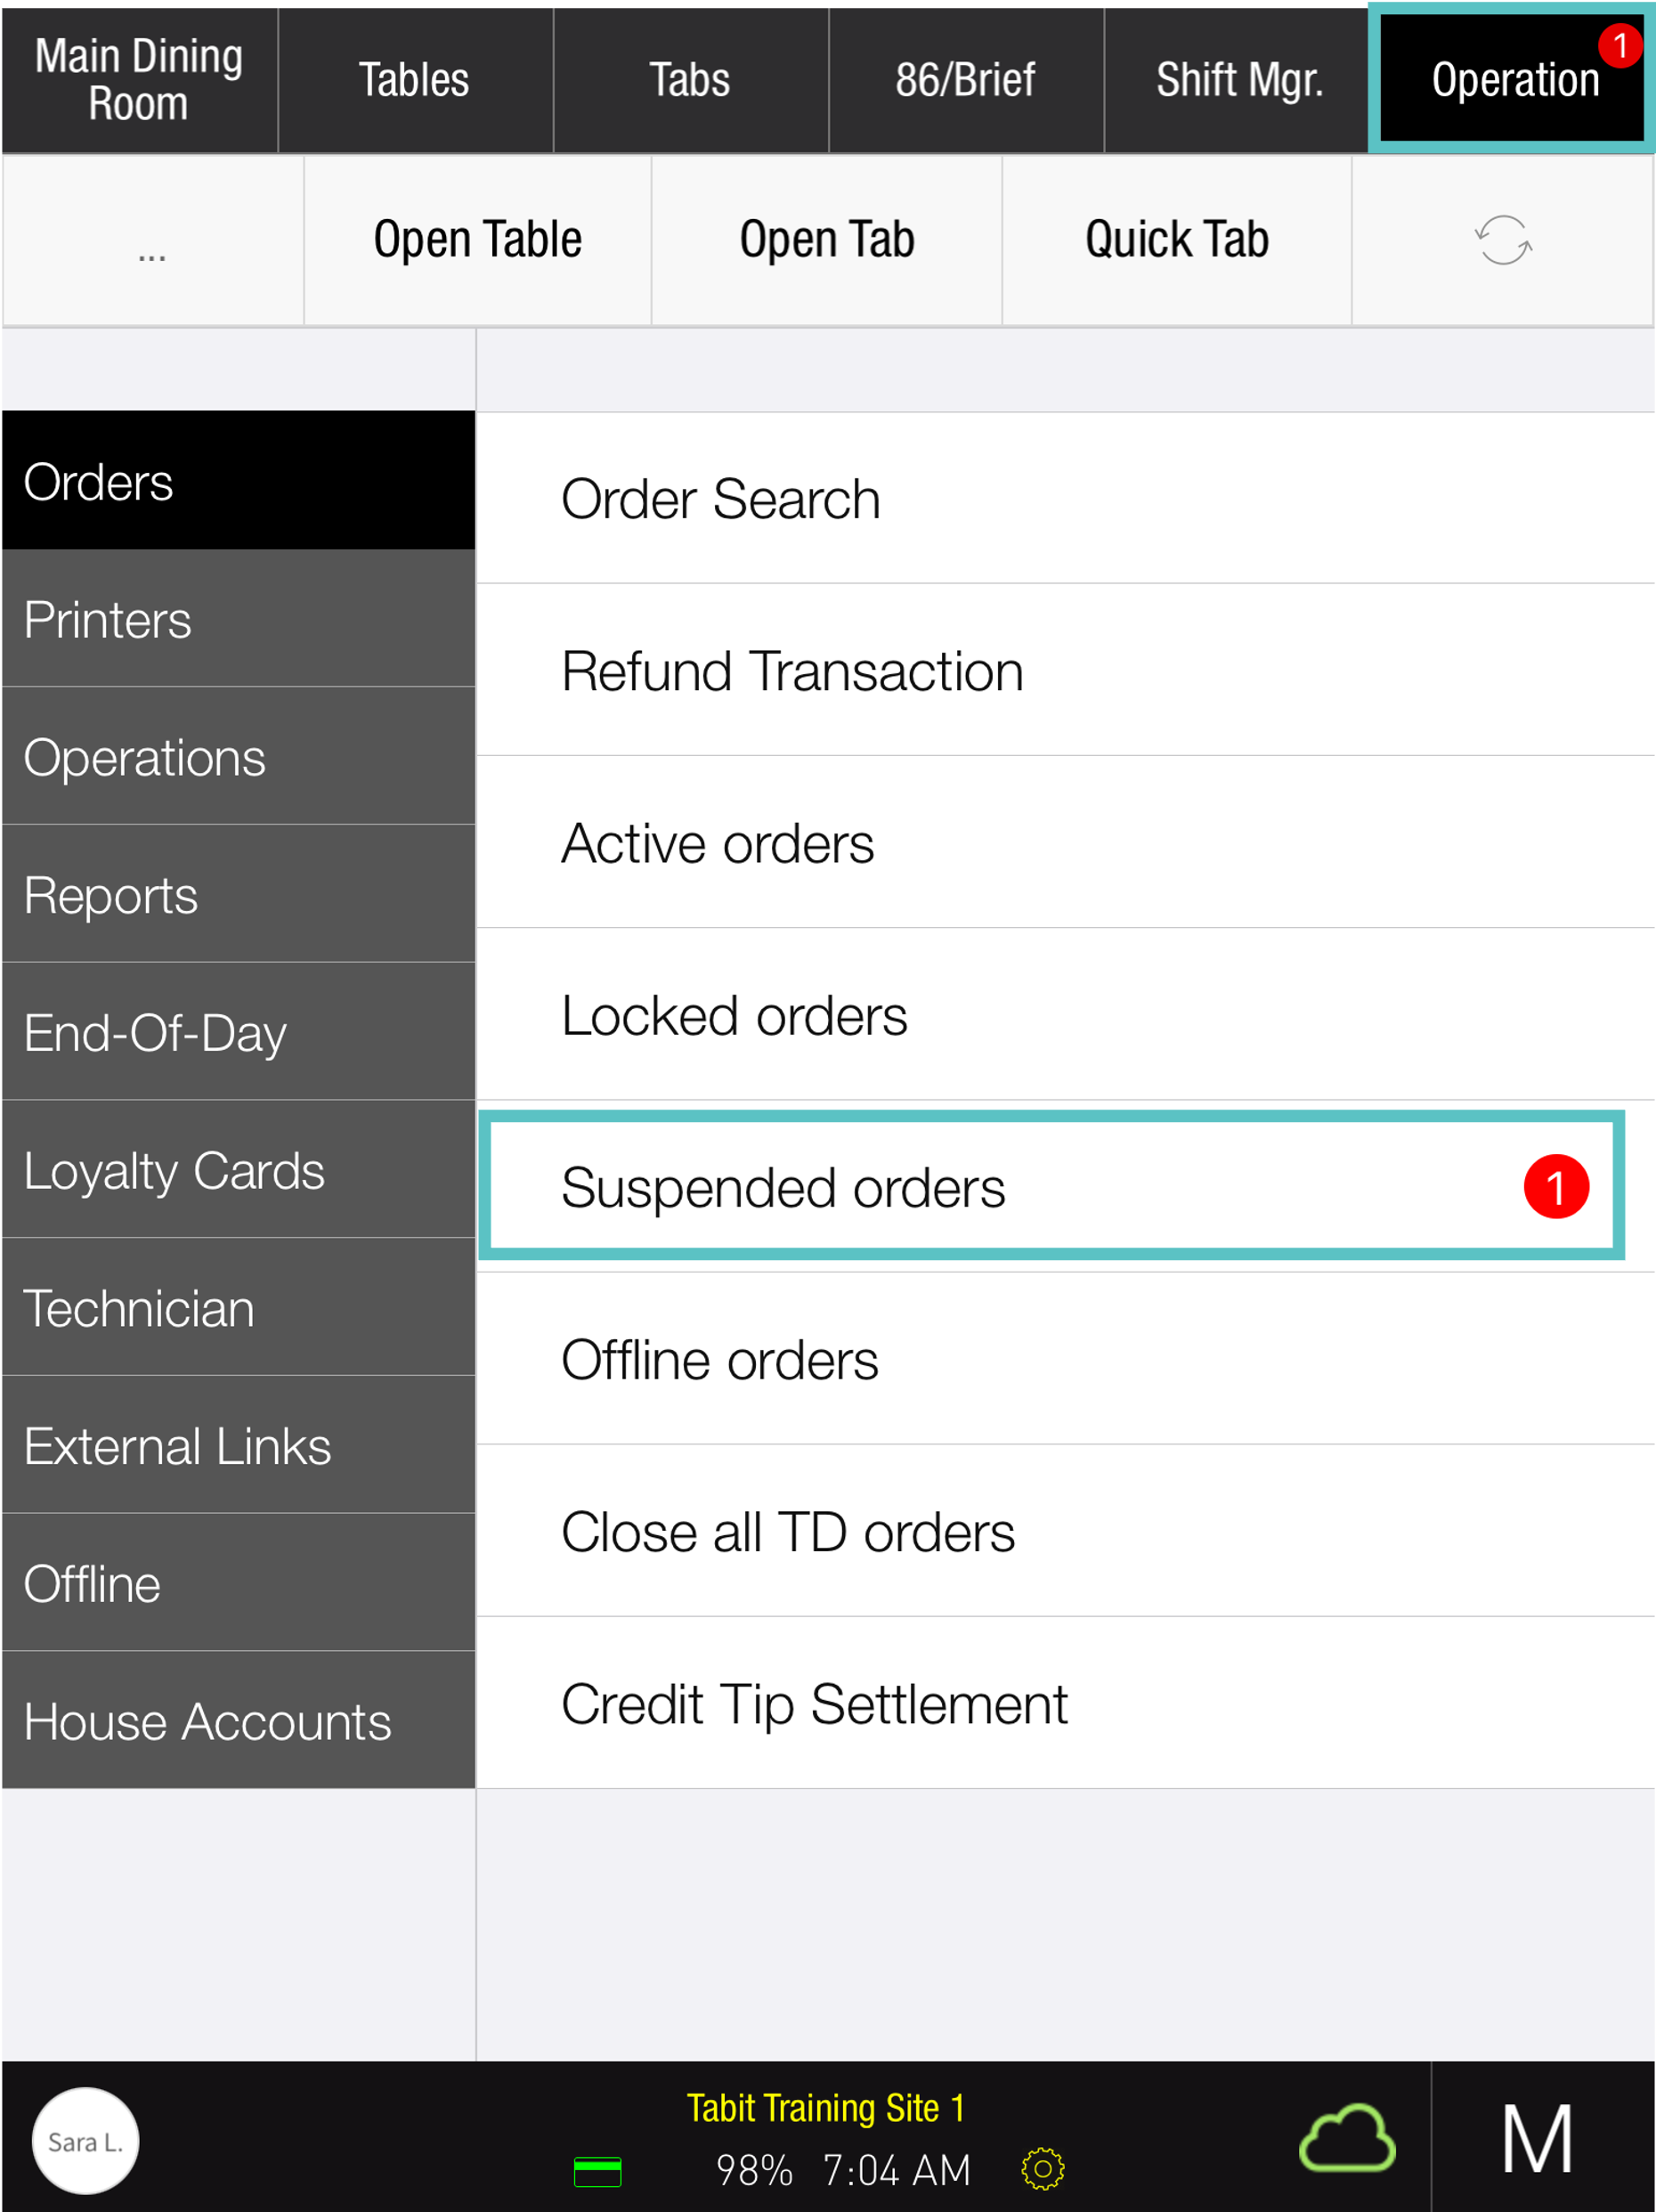The image size is (1656, 2212).
Task: Click the green cloud connection icon
Action: 1346,2140
